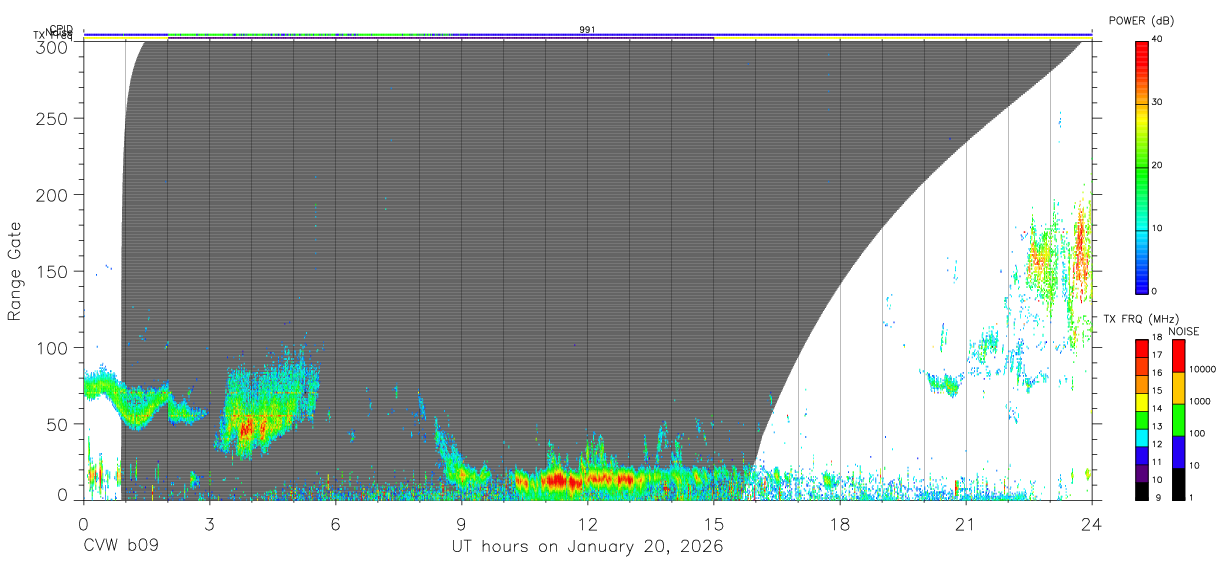
Task: Click the 9 label on TX FRQ scale
Action: 1158,498
